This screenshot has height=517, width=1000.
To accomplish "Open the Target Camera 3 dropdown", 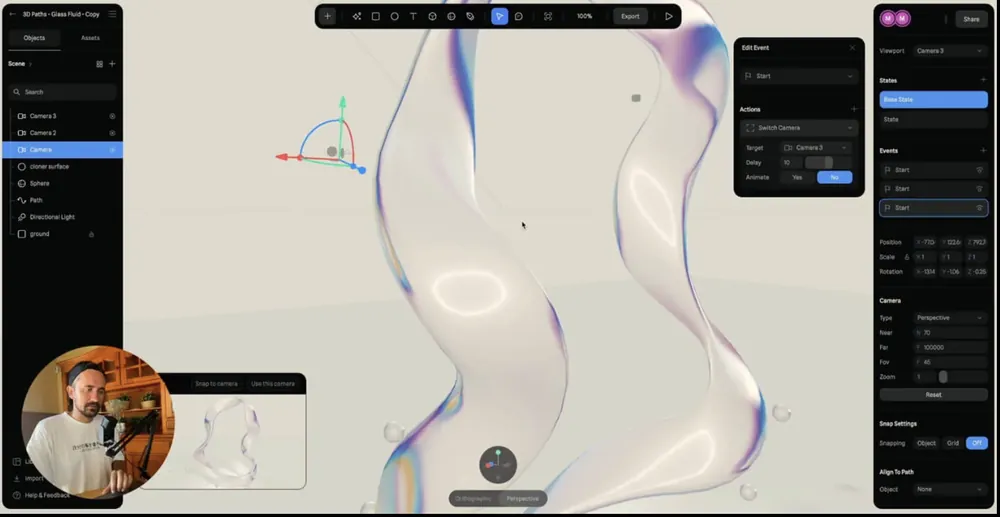I will click(x=816, y=148).
